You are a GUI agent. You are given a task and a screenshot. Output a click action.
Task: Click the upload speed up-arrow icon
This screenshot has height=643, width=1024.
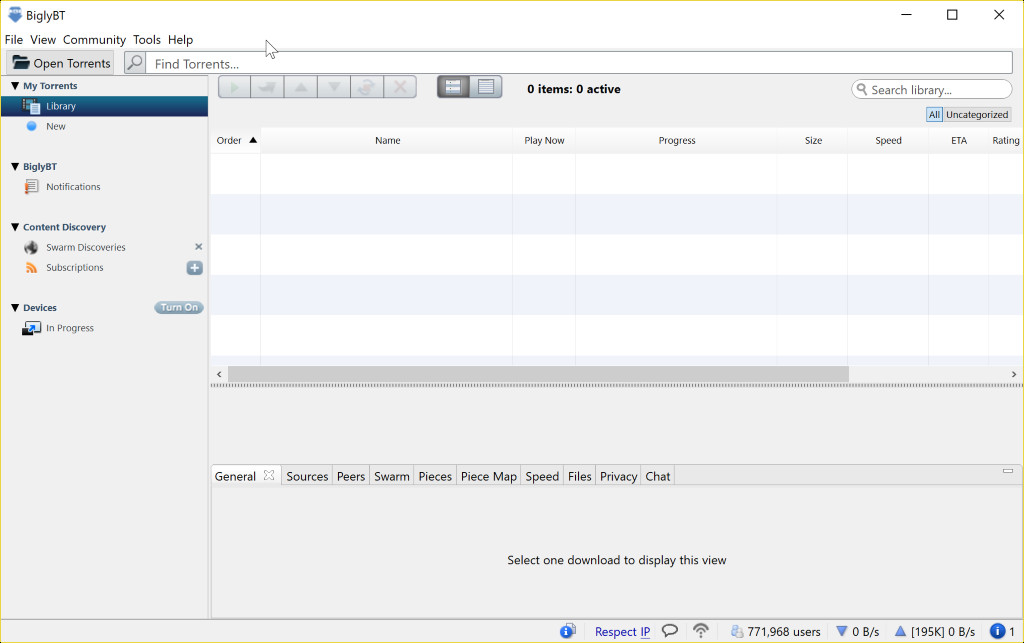[901, 631]
